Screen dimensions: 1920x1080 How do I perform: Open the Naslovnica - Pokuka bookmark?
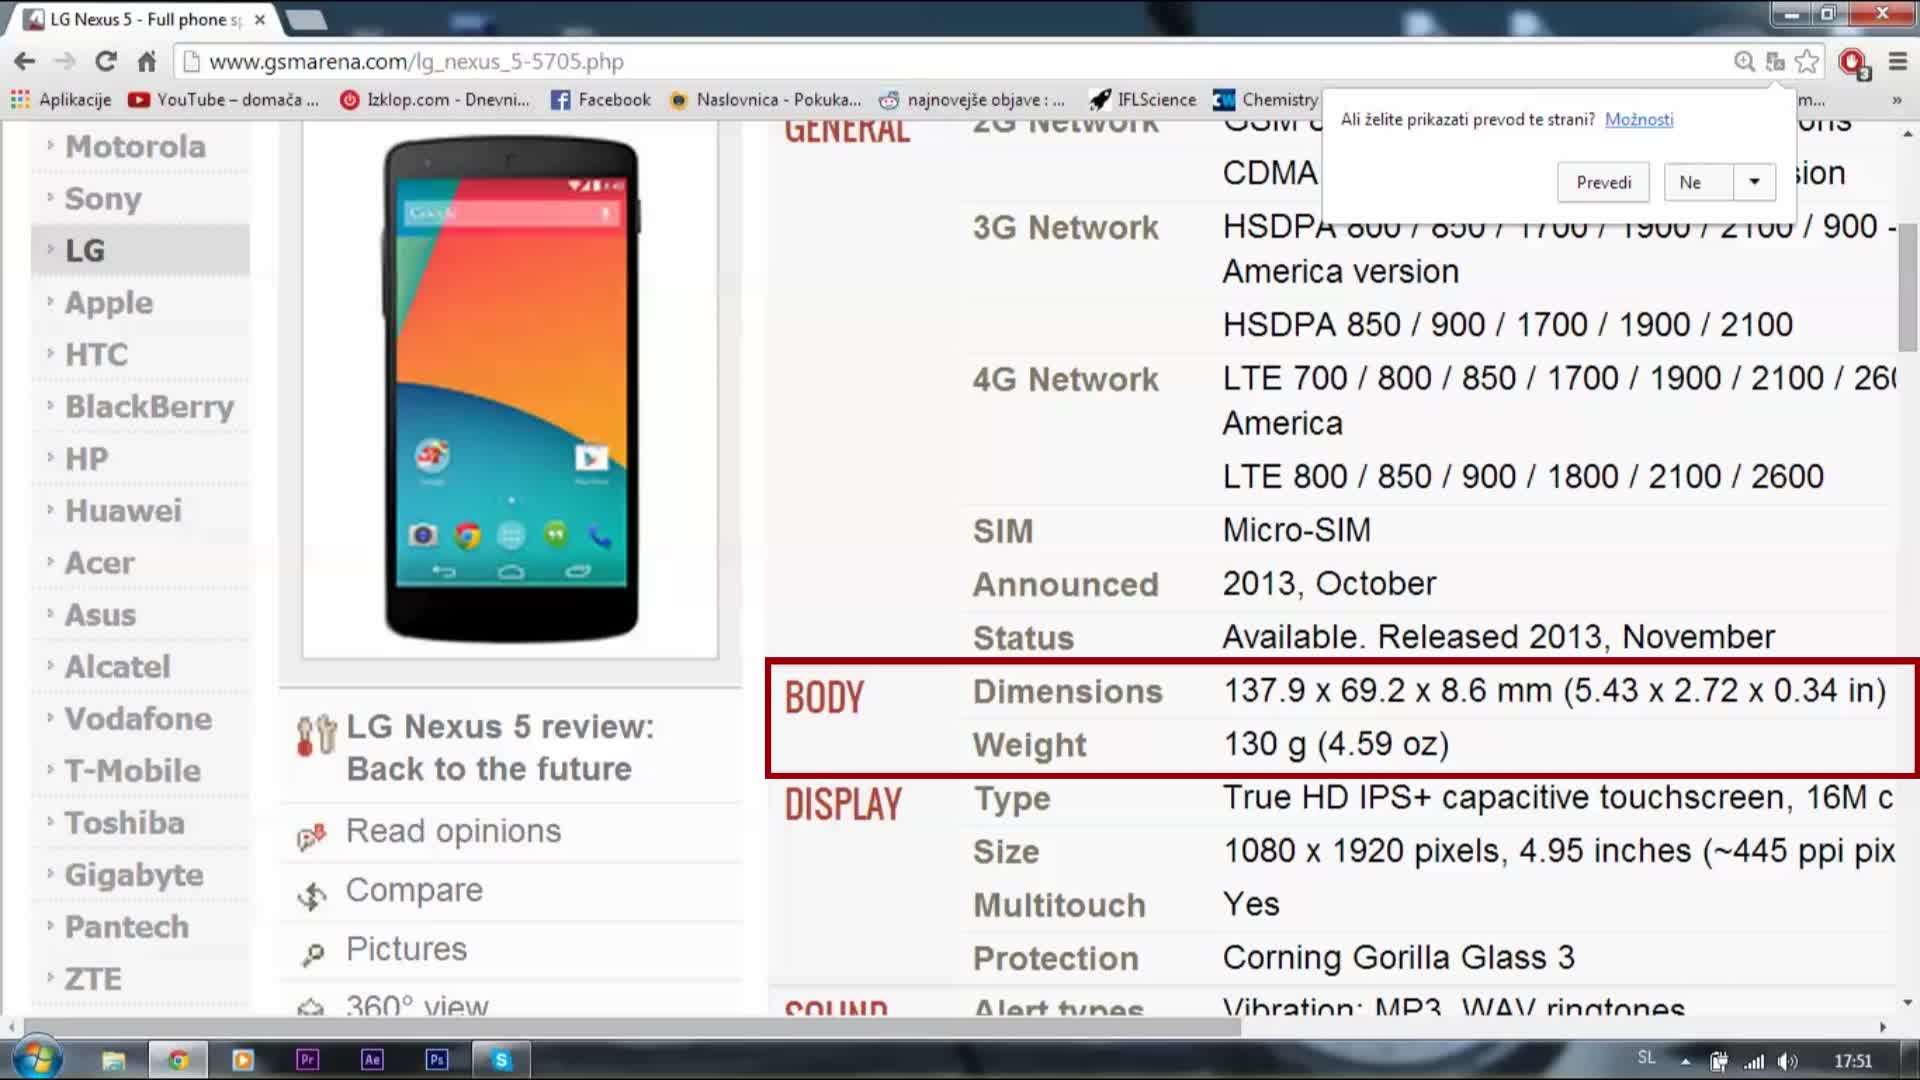pos(765,100)
